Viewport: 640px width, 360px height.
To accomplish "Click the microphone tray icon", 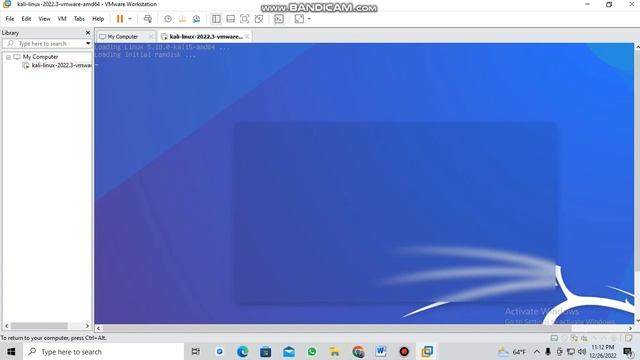I will [548, 351].
